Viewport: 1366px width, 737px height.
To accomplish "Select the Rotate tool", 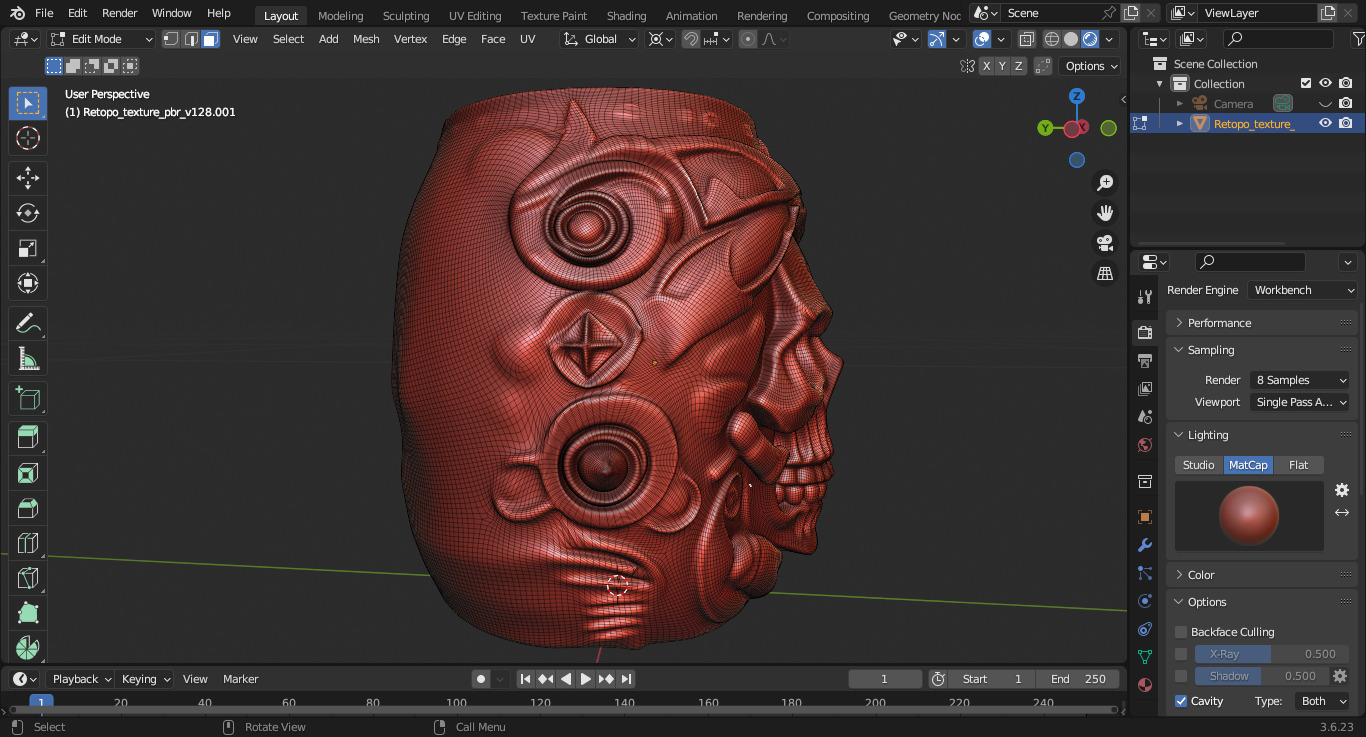I will pyautogui.click(x=28, y=214).
